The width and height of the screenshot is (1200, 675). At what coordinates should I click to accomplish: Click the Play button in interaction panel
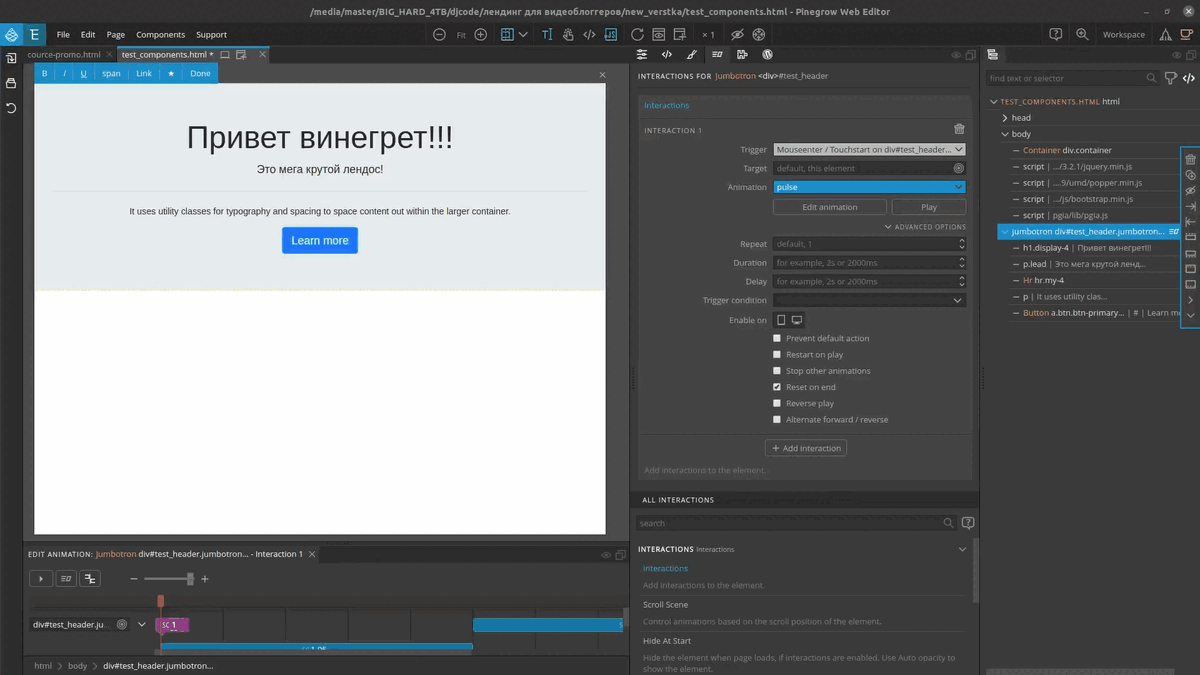click(929, 207)
